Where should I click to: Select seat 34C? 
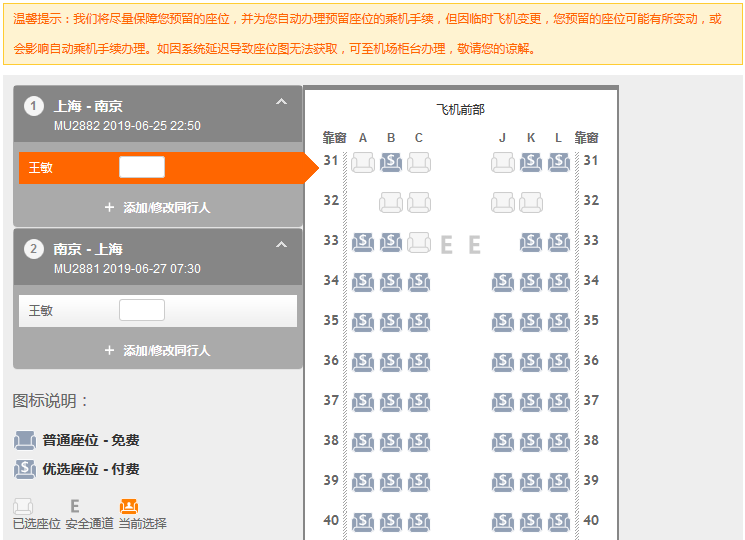pyautogui.click(x=419, y=282)
